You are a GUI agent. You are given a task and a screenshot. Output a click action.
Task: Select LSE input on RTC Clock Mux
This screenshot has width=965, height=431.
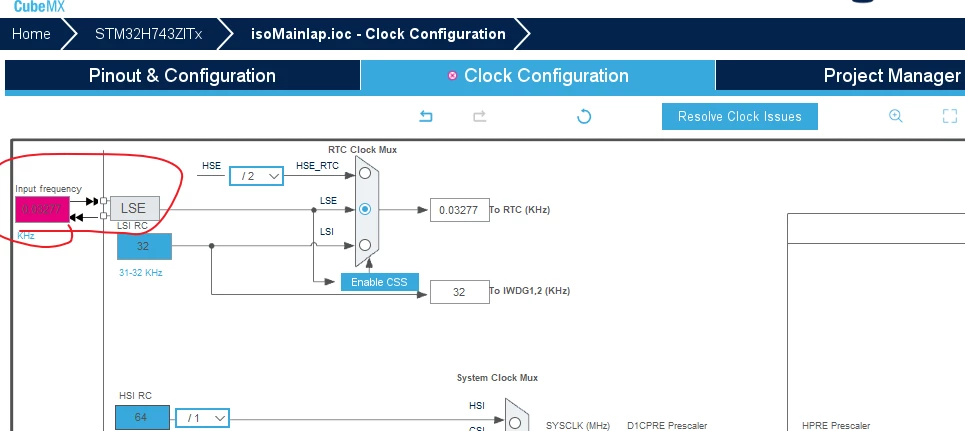coord(365,209)
